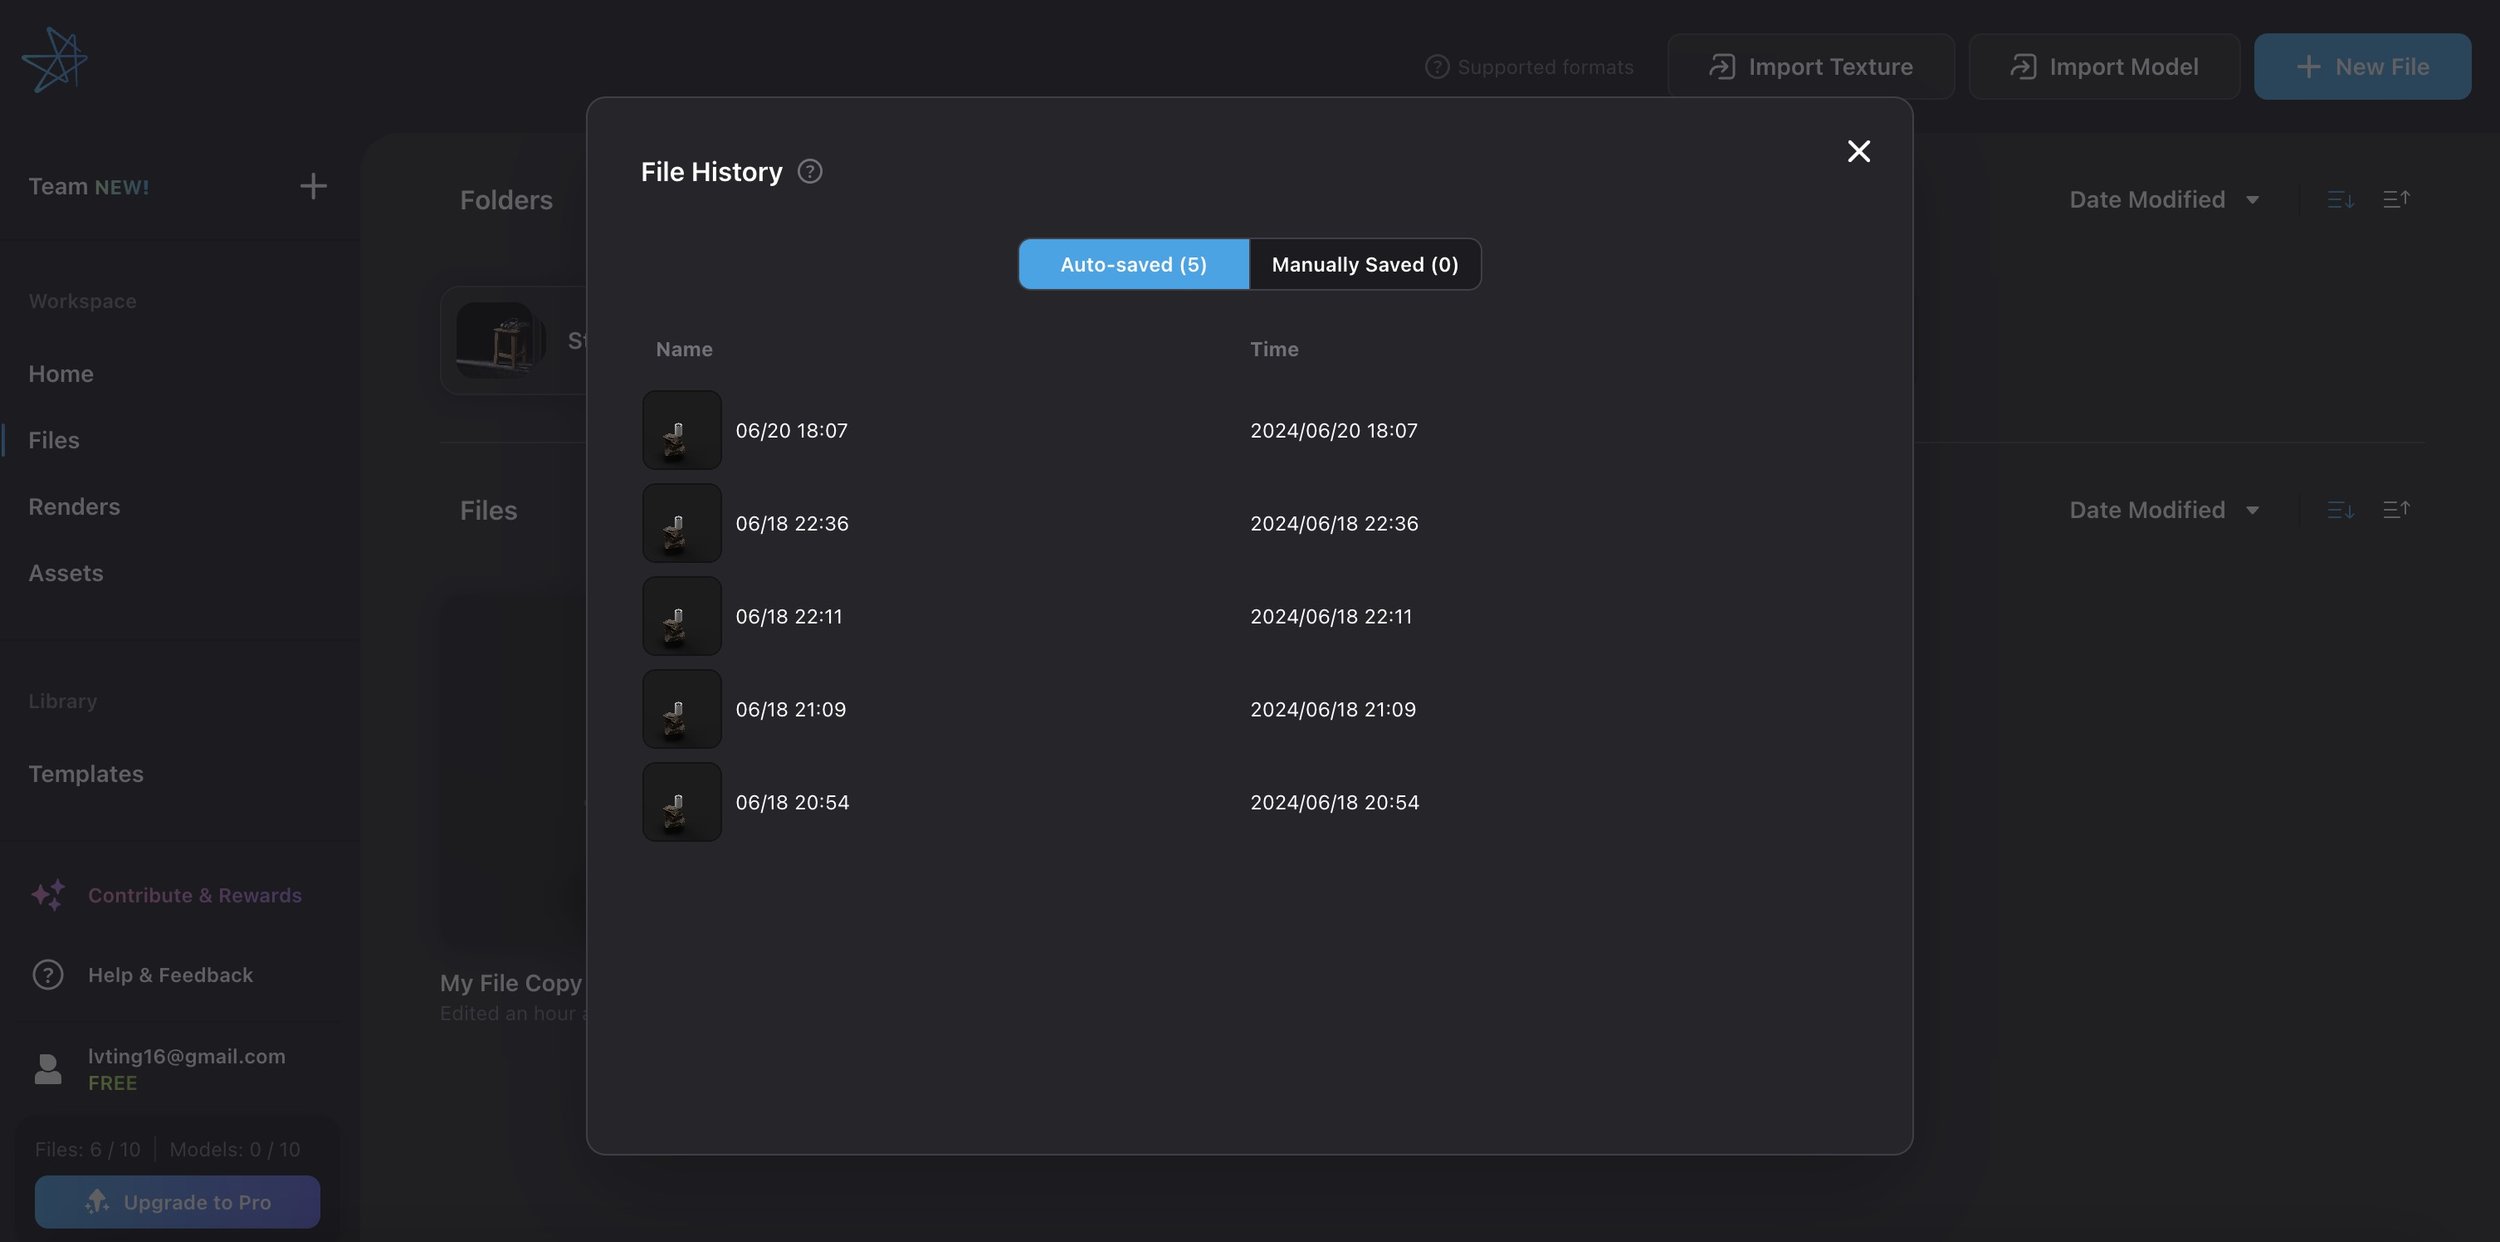Open Renders in the sidebar
The width and height of the screenshot is (2500, 1242).
[74, 507]
